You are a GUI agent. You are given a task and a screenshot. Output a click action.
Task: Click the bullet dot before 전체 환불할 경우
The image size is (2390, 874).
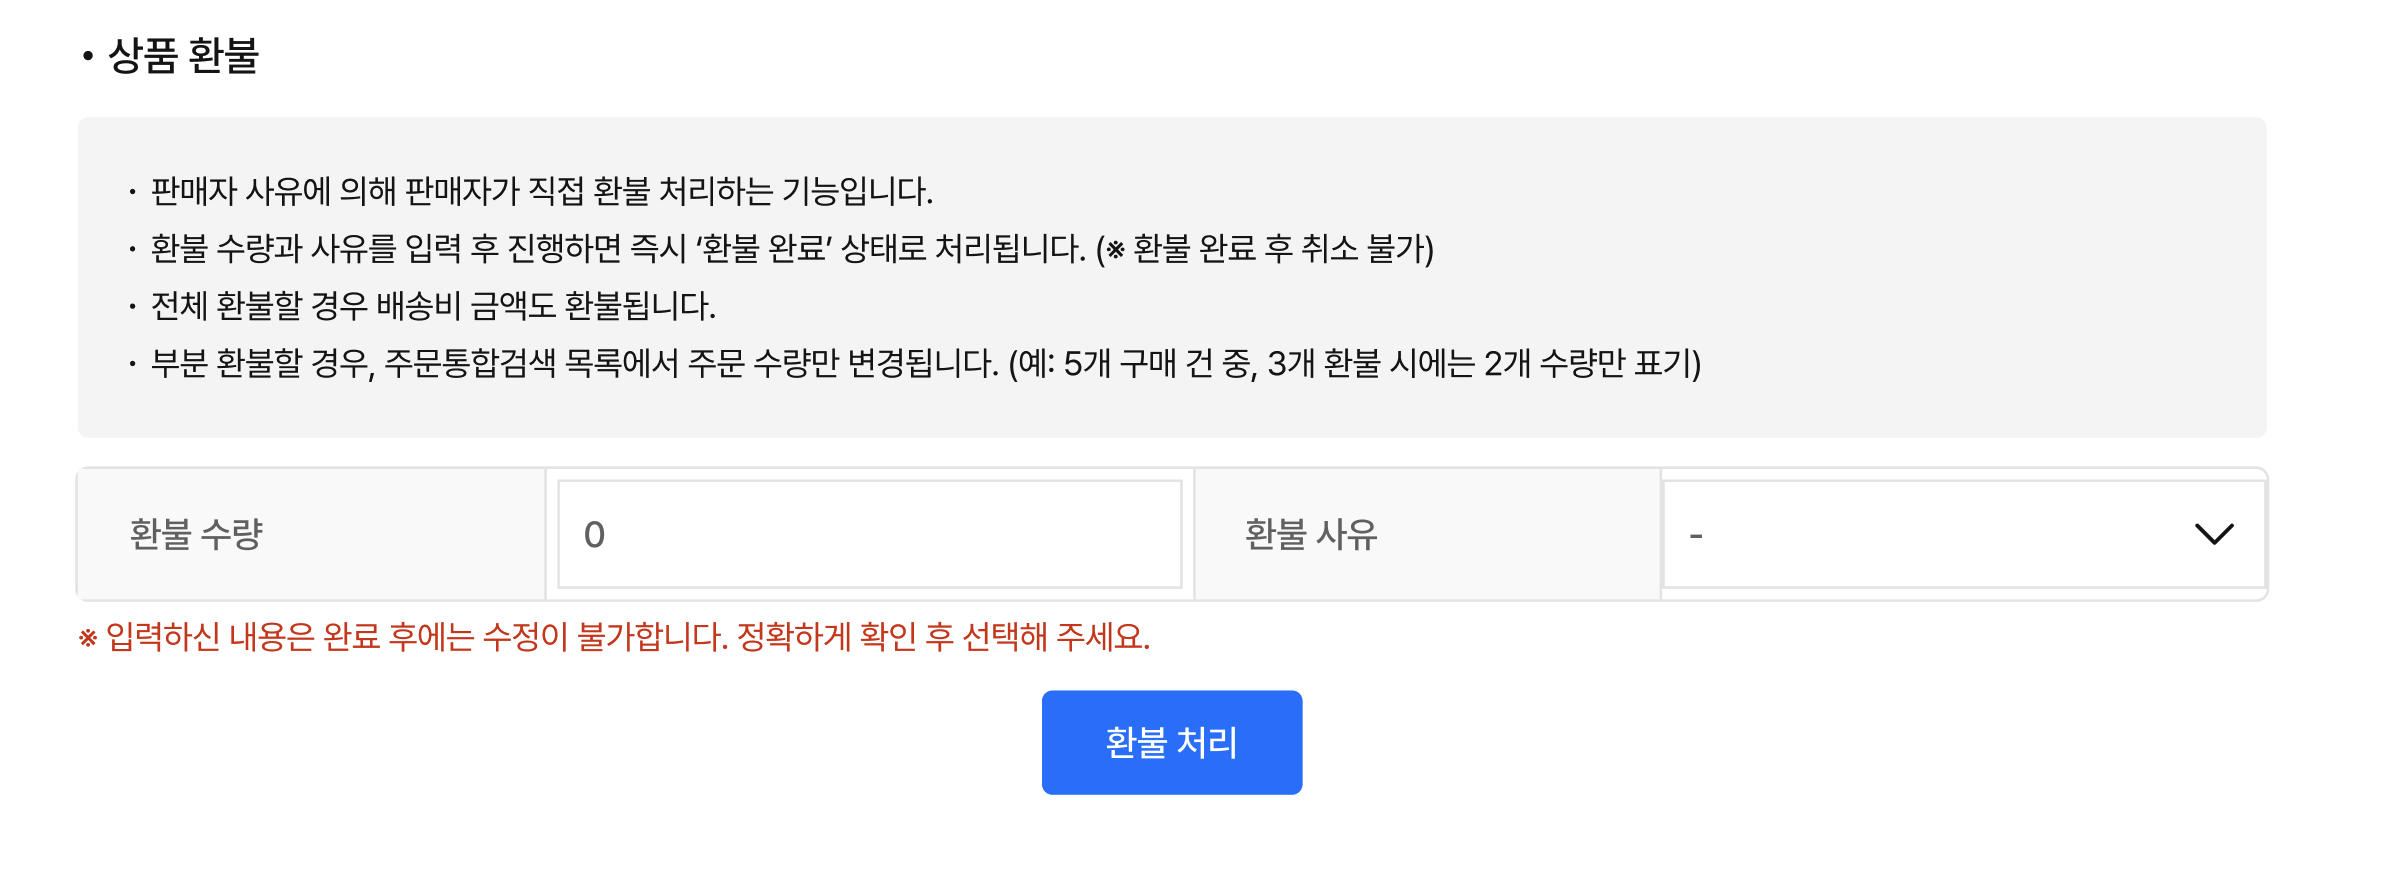tap(132, 306)
